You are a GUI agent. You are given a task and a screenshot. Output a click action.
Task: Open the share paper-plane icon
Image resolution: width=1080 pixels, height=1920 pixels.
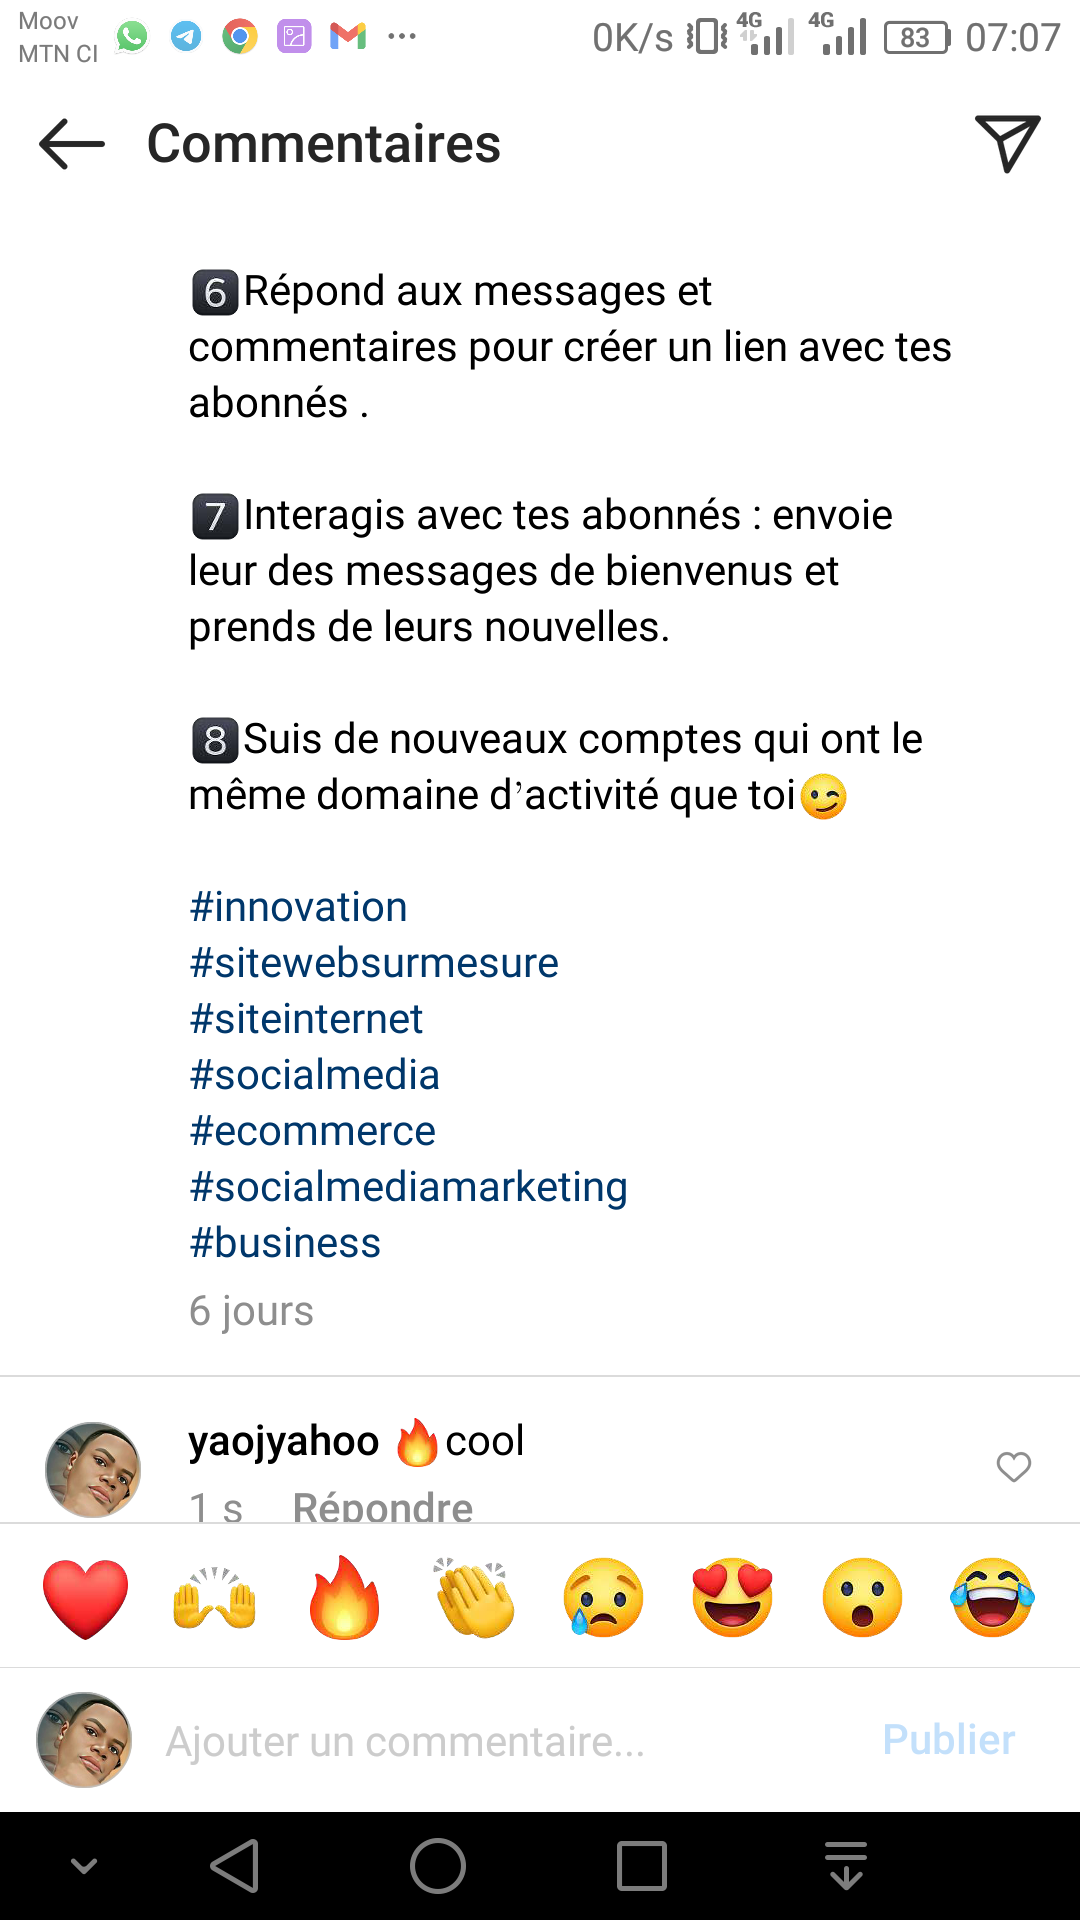pyautogui.click(x=1007, y=144)
